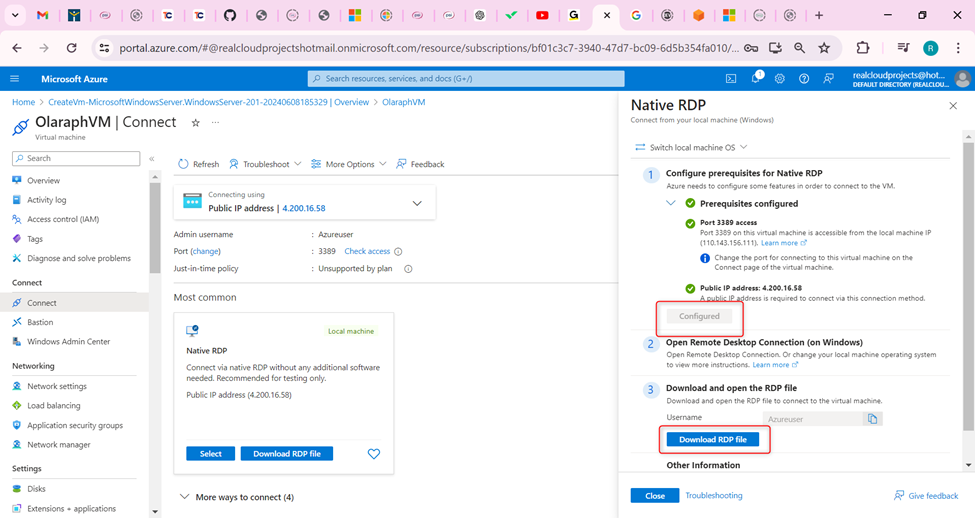This screenshot has height=518, width=975.
Task: Close the Native RDP panel with X
Action: coord(953,106)
